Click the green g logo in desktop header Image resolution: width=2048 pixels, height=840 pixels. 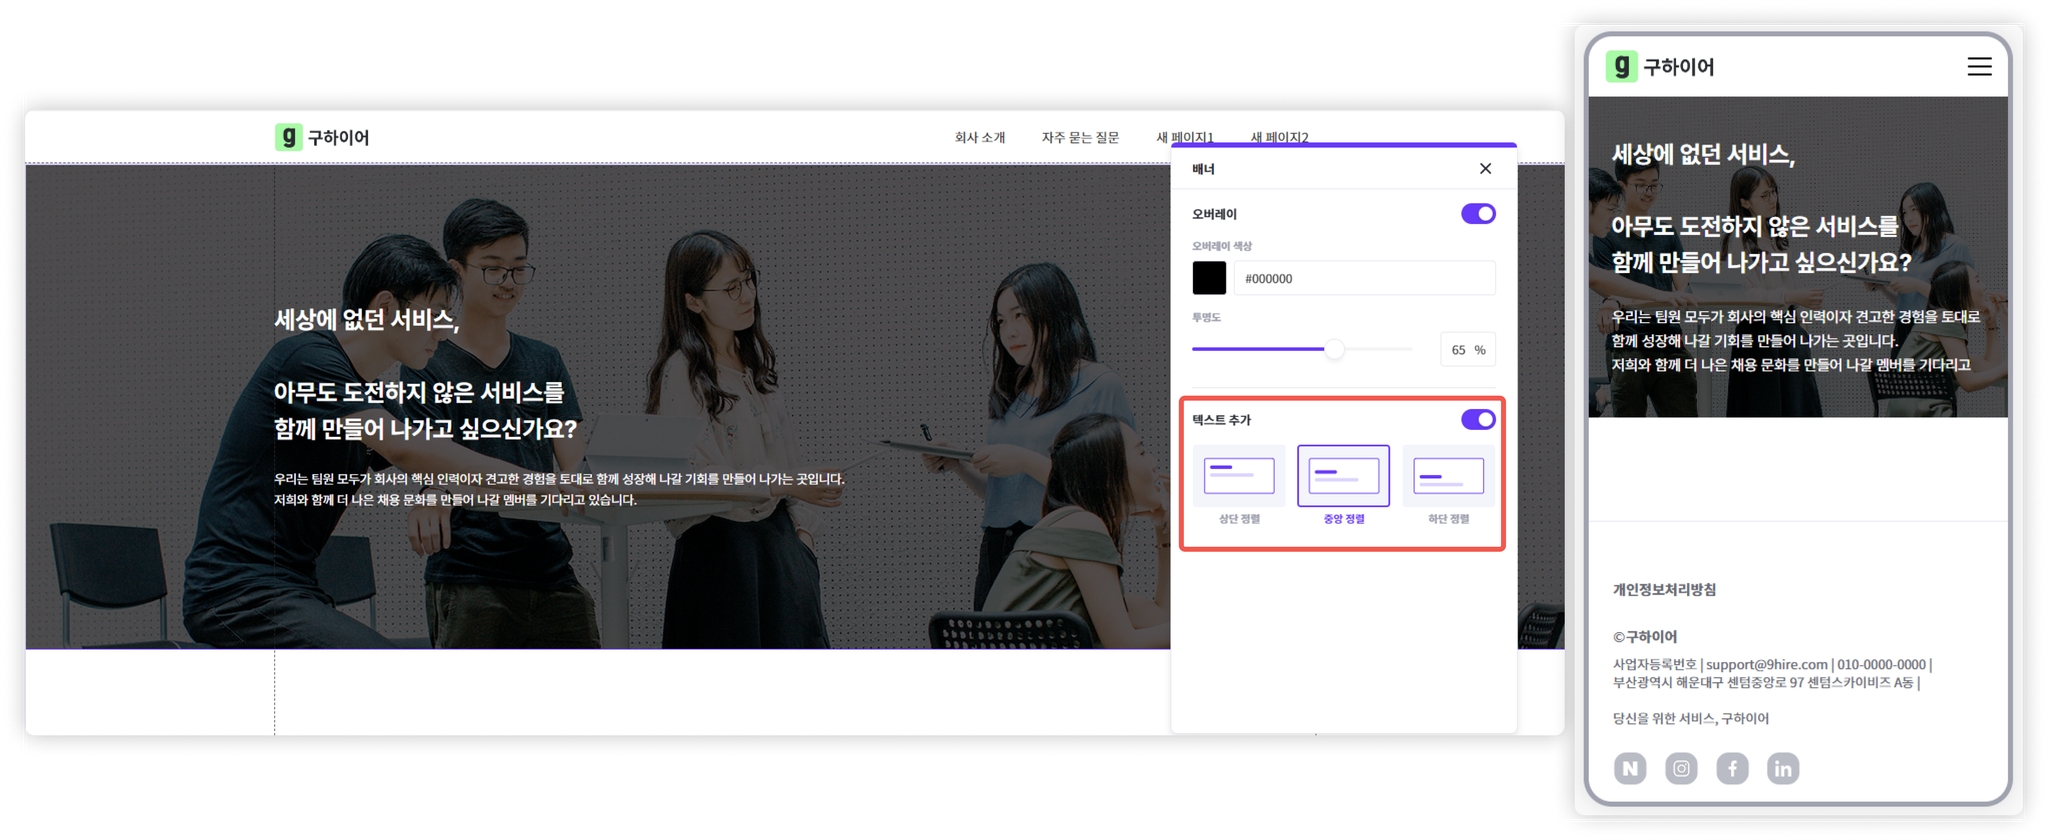point(288,137)
